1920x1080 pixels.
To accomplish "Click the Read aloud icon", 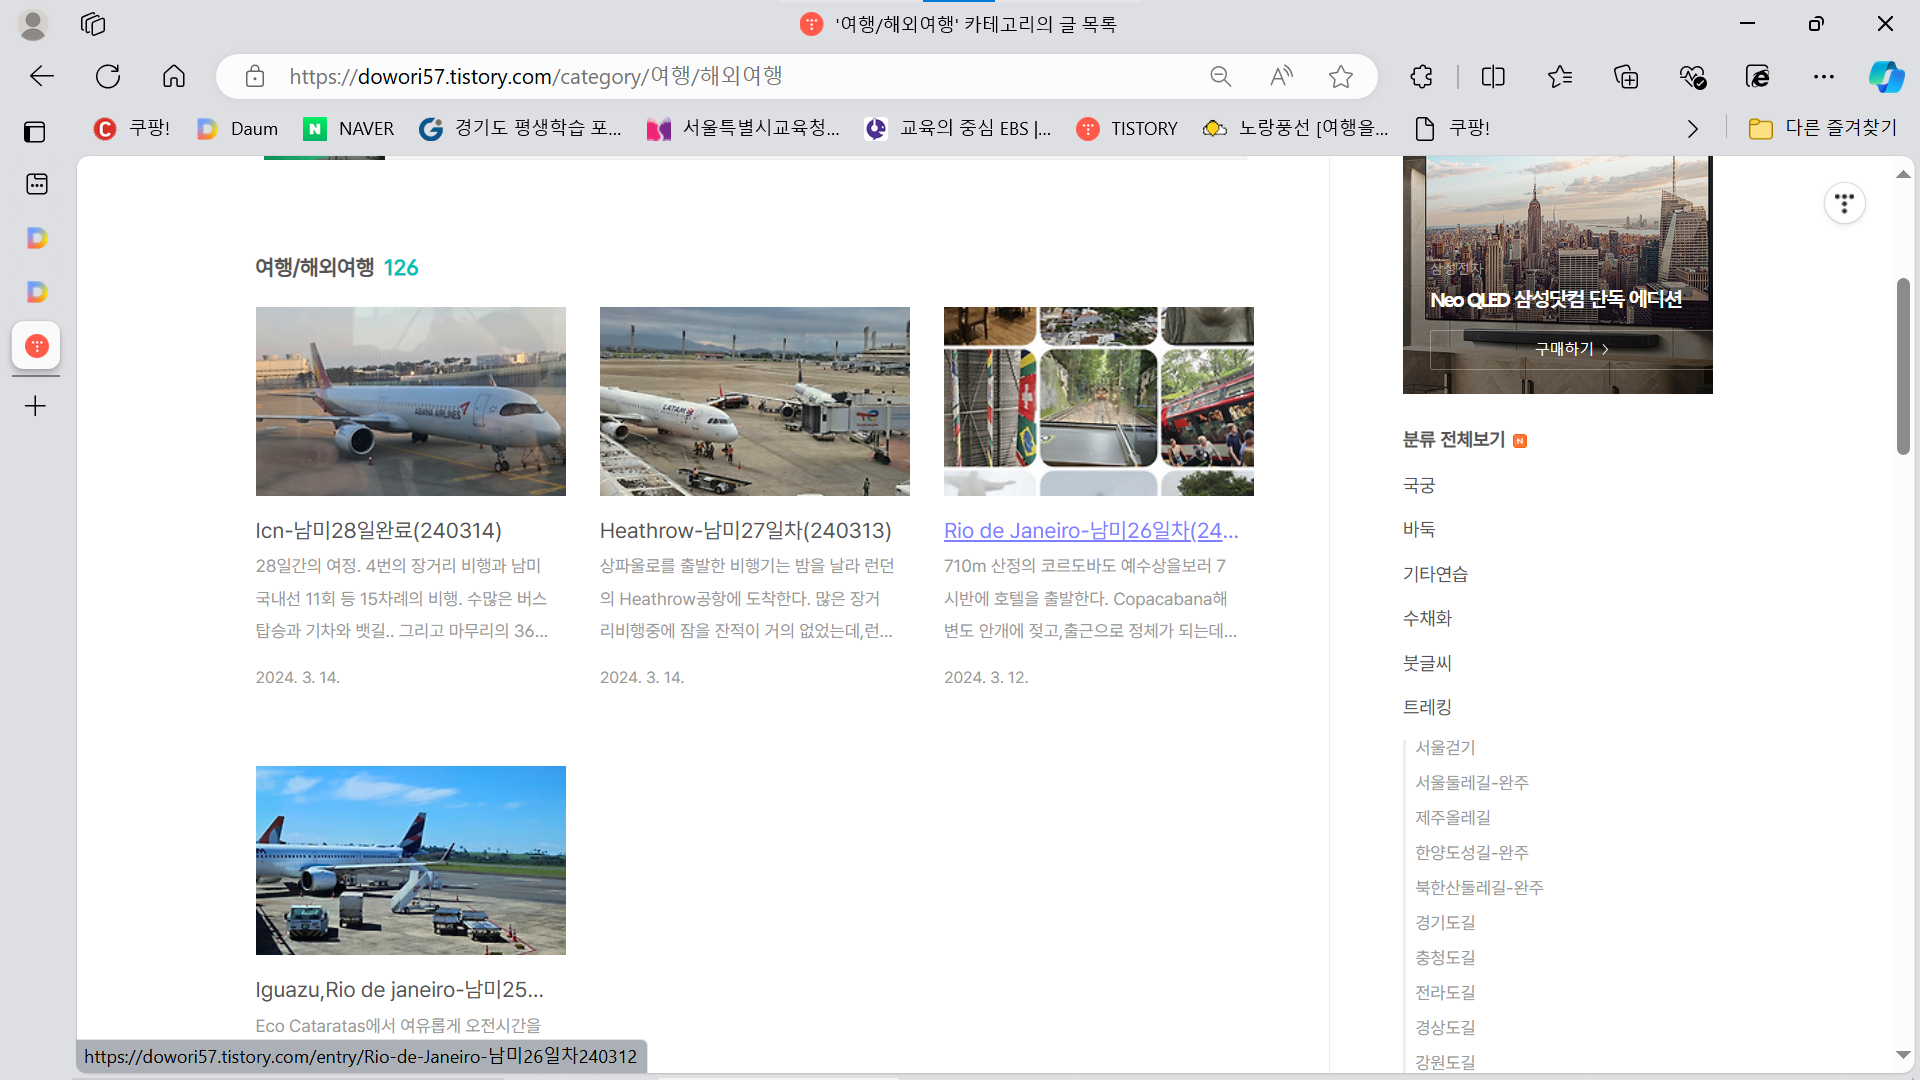I will click(1281, 76).
